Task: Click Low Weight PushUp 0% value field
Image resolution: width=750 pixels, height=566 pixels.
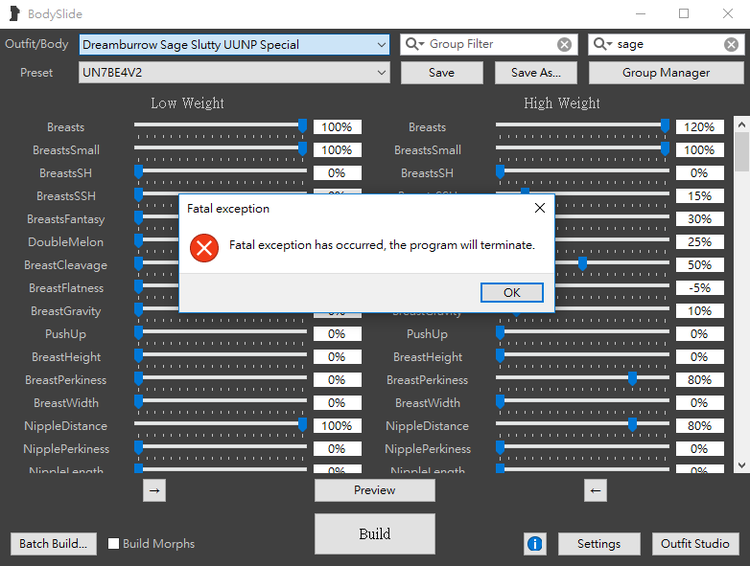Action: (x=337, y=333)
